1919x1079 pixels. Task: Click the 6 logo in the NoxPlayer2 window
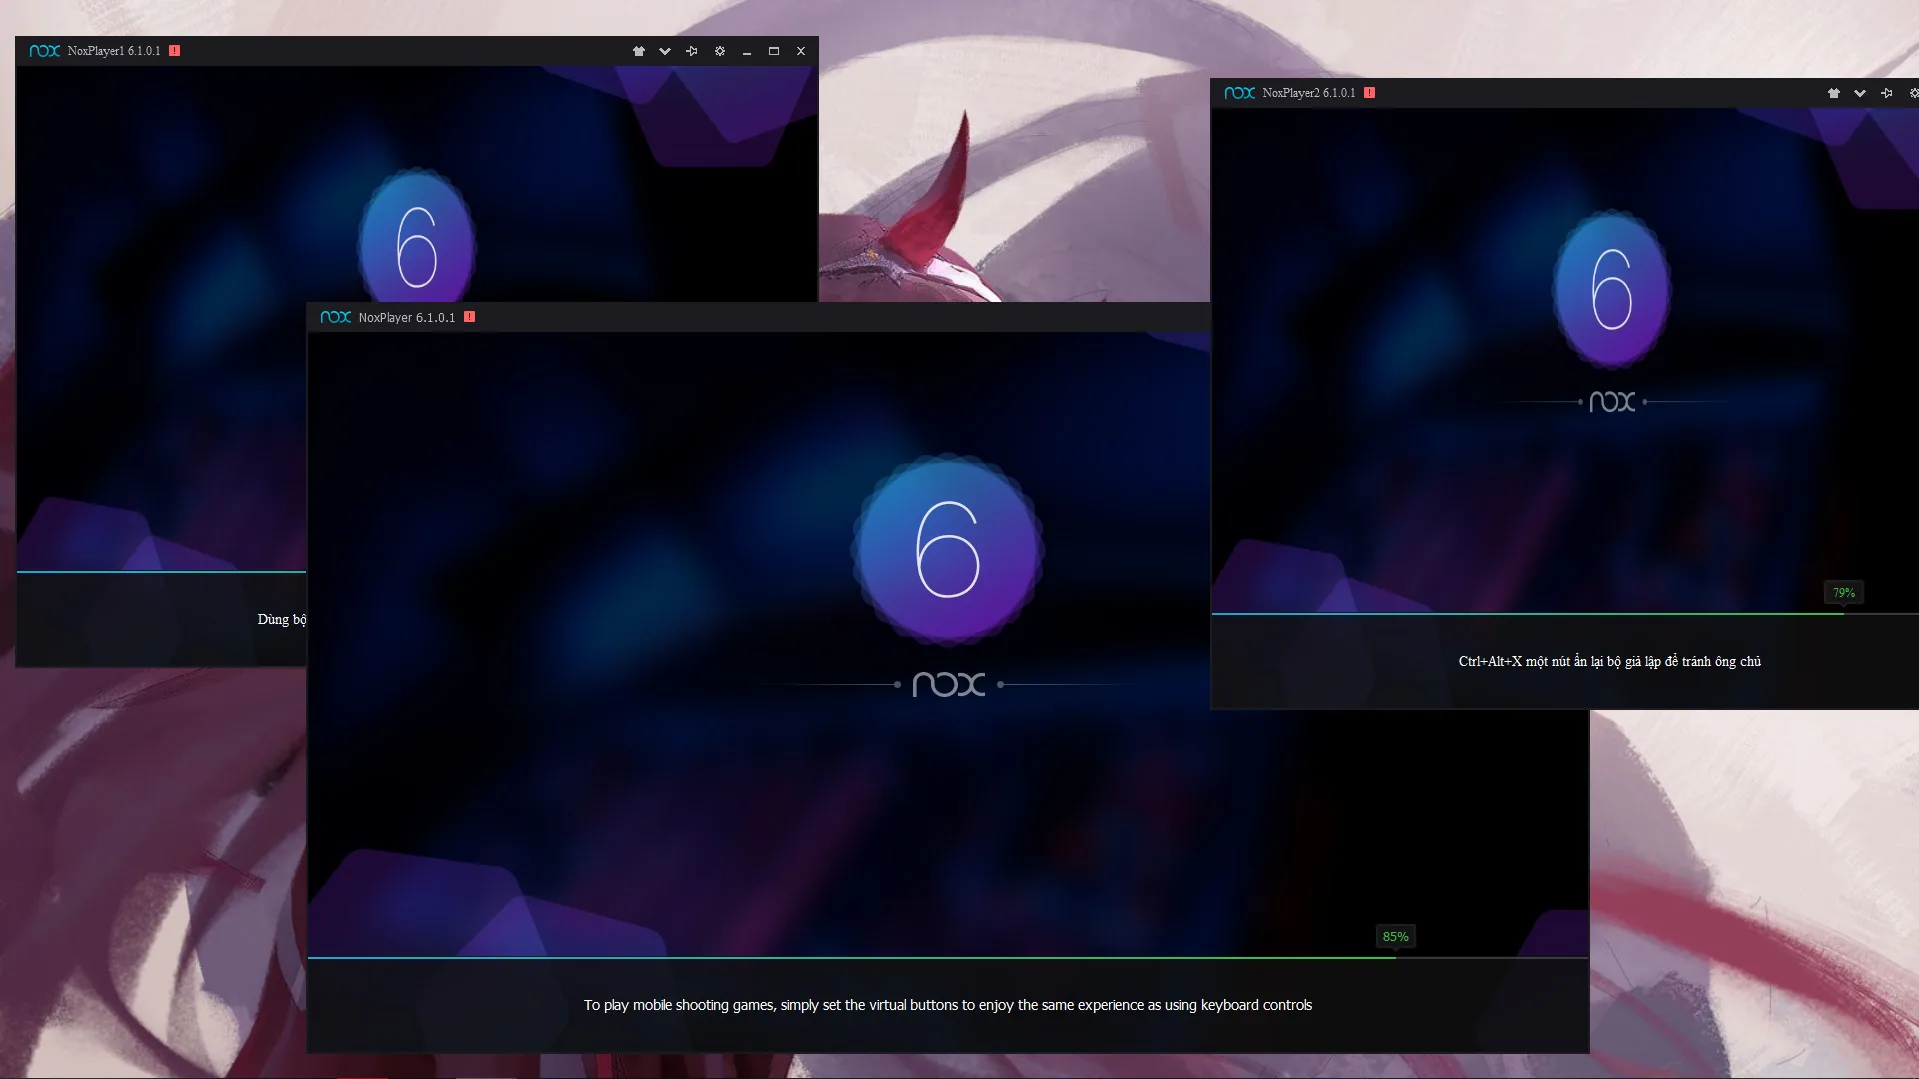1611,289
